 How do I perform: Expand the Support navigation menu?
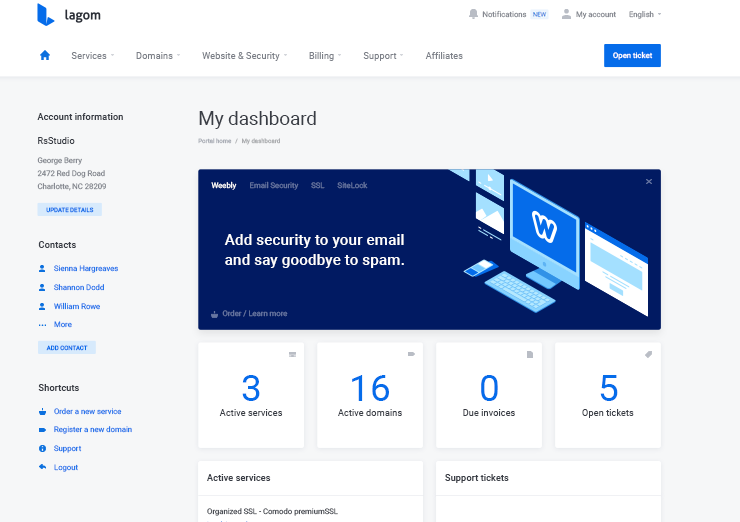tap(383, 56)
